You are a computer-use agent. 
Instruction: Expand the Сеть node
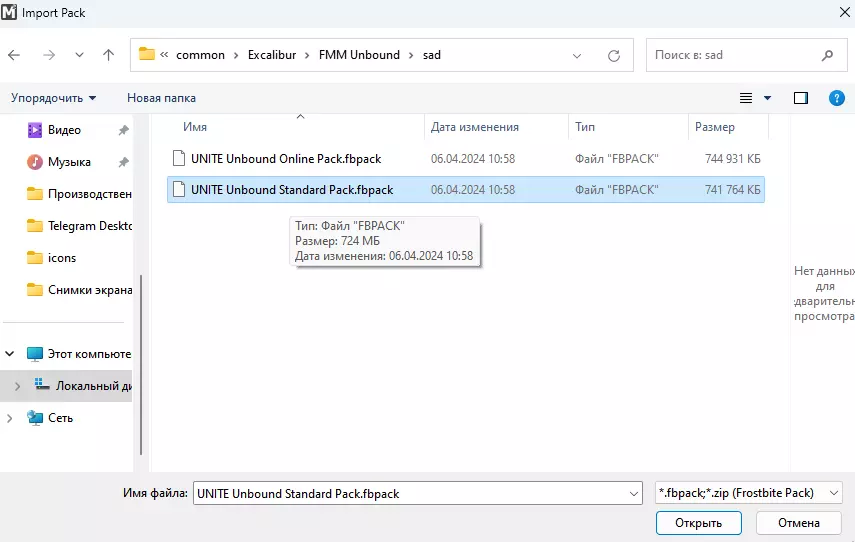tap(10, 418)
